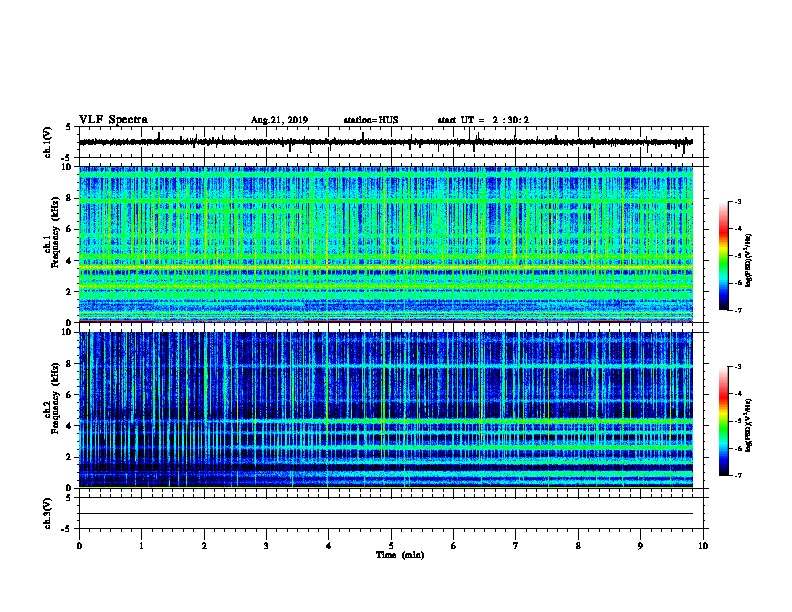Select the start UT time label
The width and height of the screenshot is (792, 612).
(483, 120)
